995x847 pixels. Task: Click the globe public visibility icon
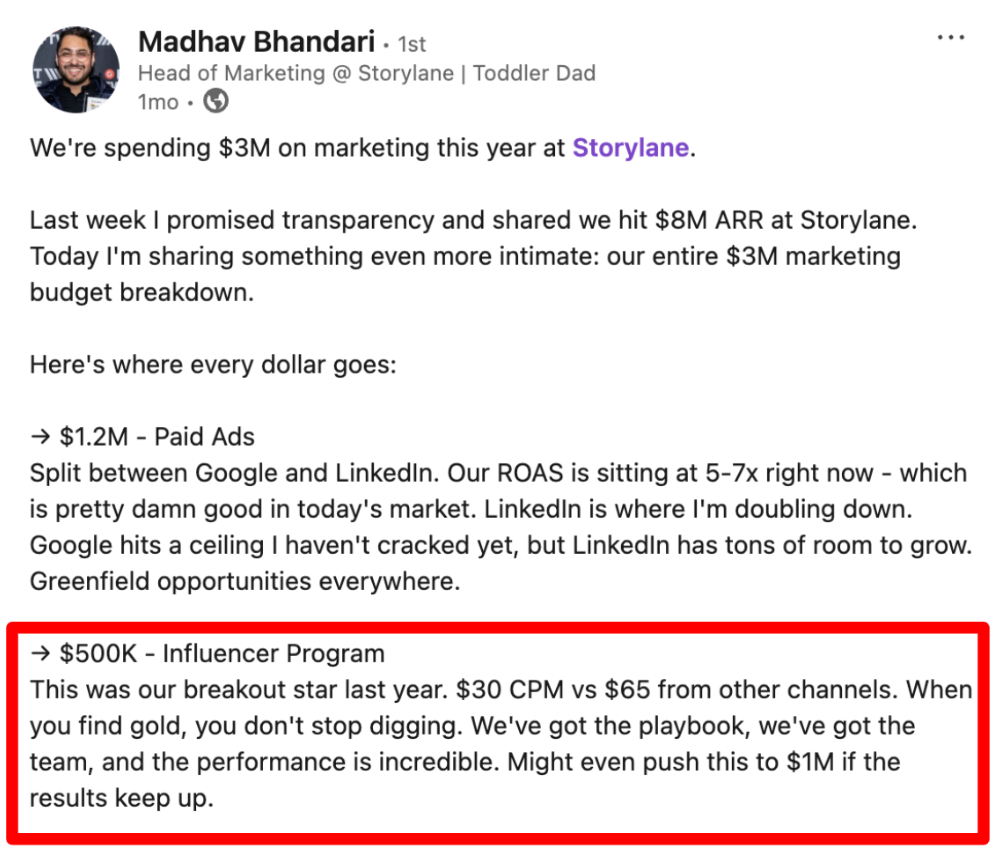[x=215, y=101]
